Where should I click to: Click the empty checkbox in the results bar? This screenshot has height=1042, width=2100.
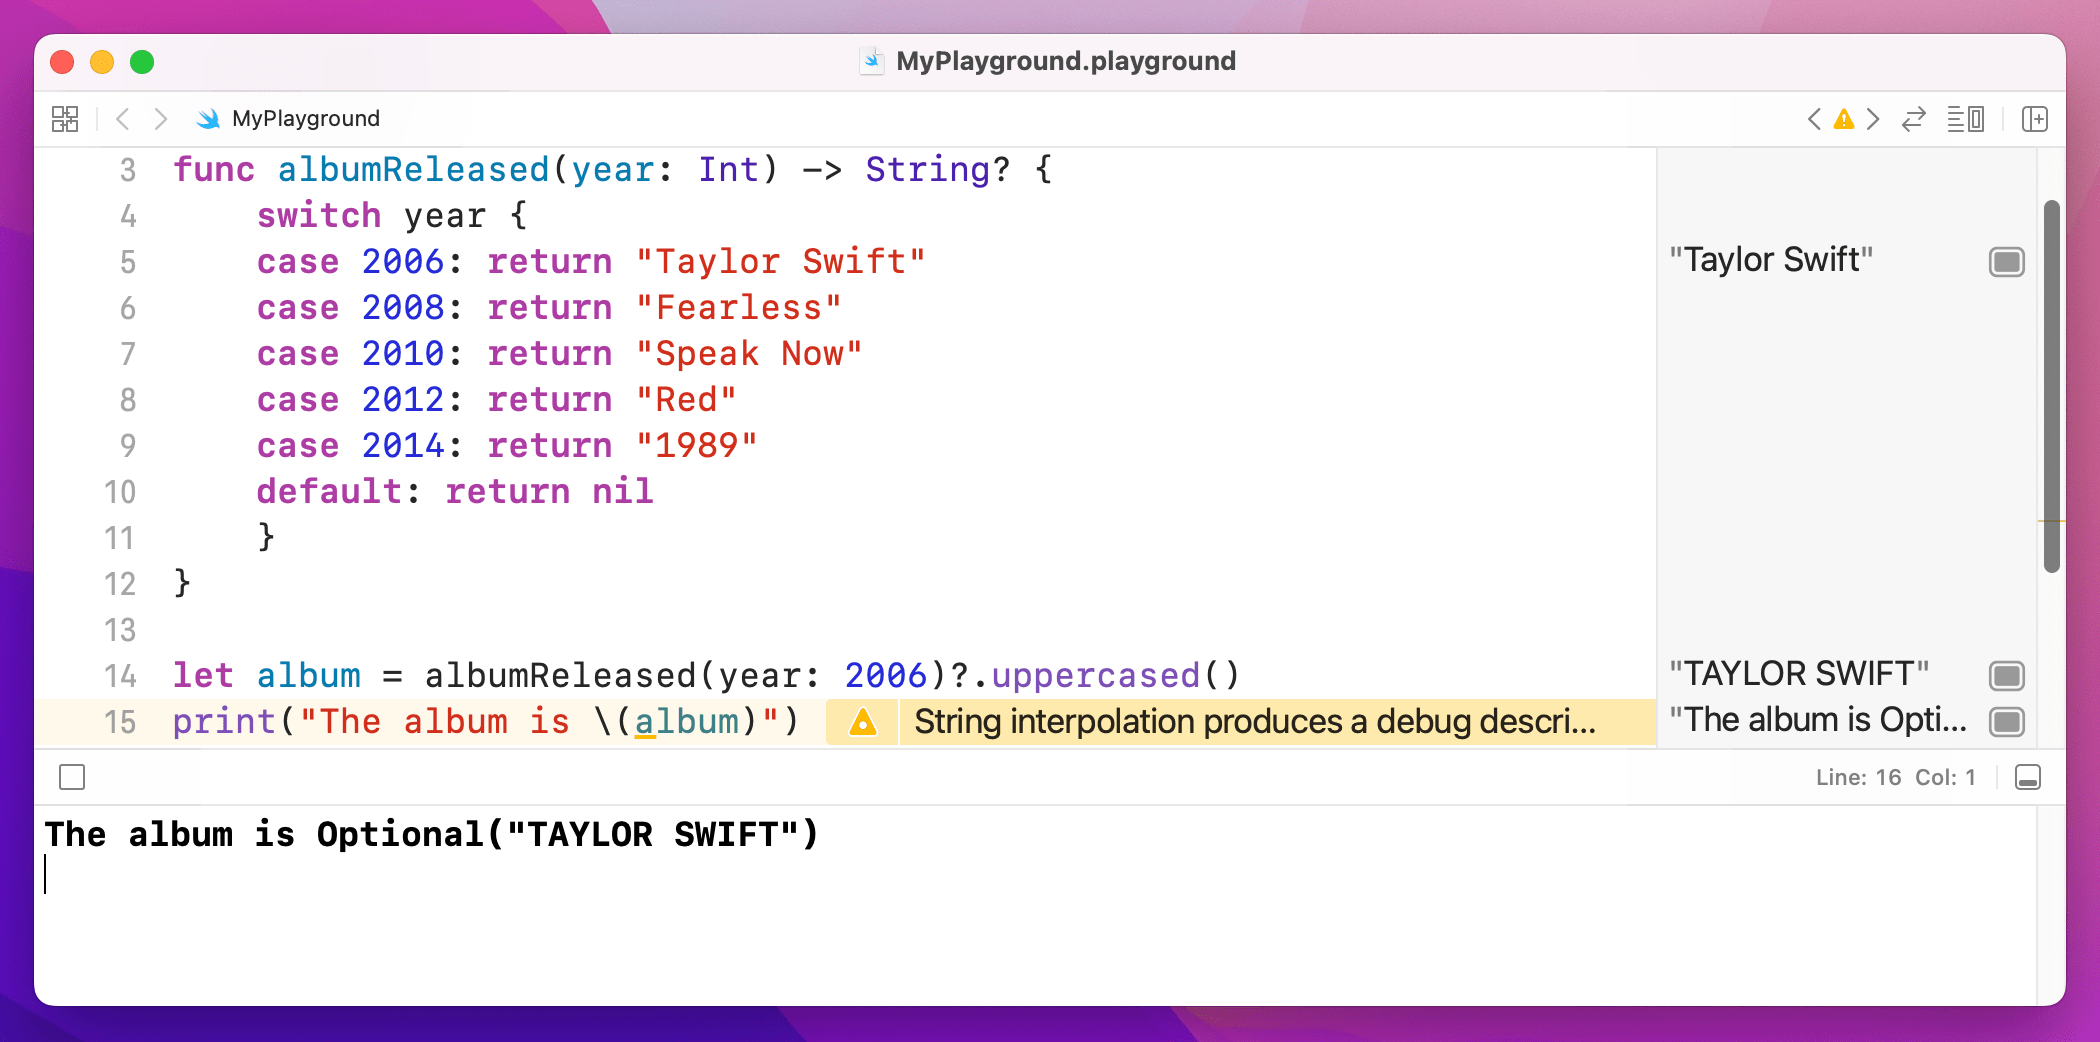pos(71,777)
